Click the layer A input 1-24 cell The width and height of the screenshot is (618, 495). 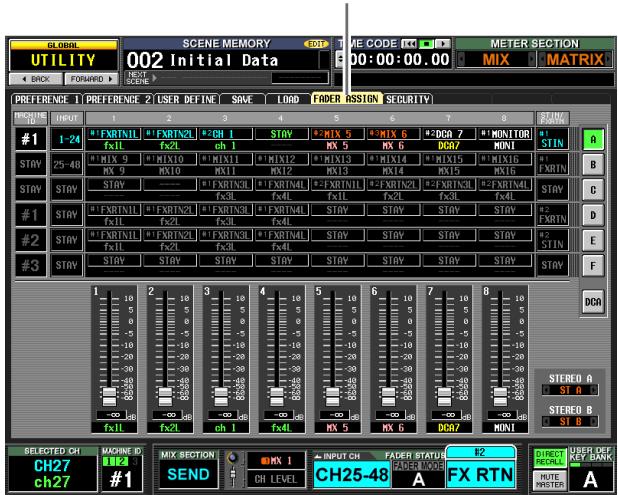click(x=67, y=139)
